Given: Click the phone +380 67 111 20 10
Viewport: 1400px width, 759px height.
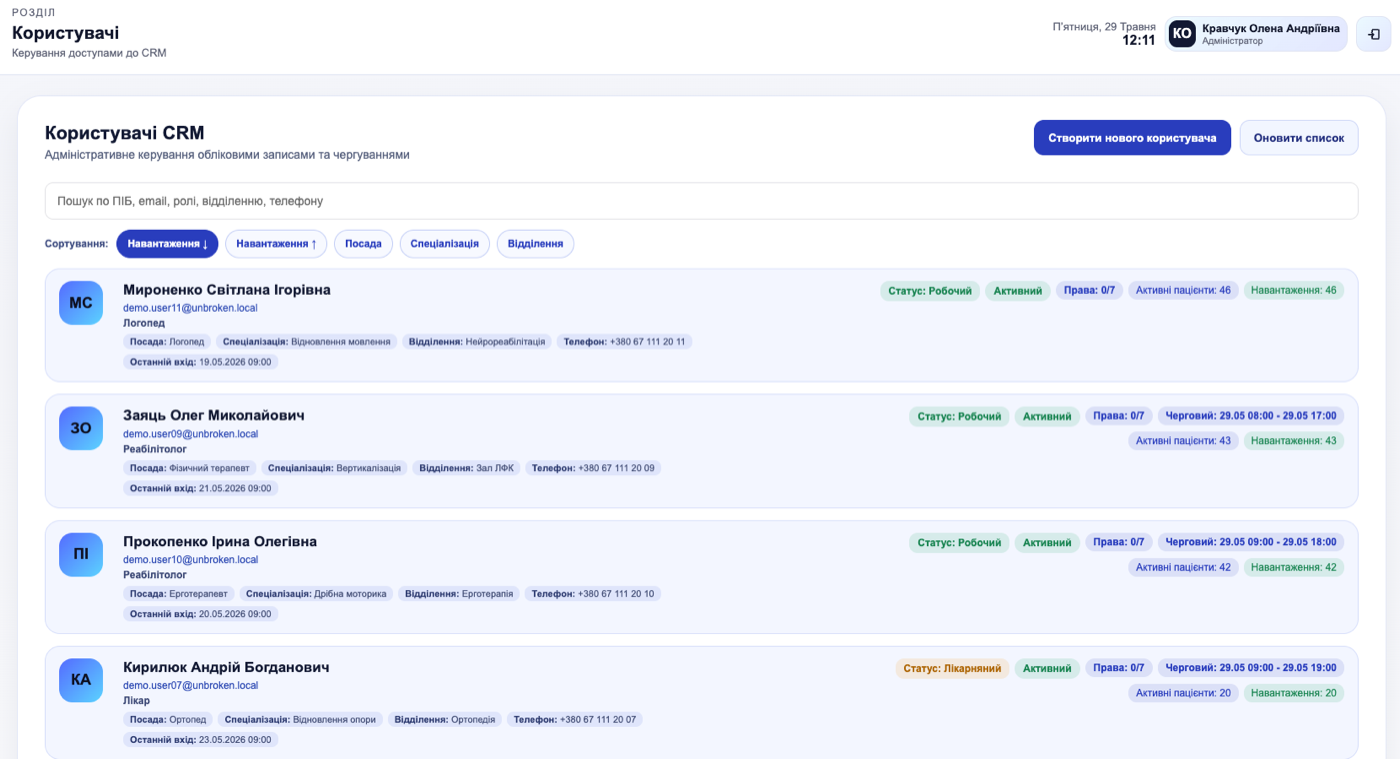Looking at the screenshot, I should pyautogui.click(x=593, y=594).
